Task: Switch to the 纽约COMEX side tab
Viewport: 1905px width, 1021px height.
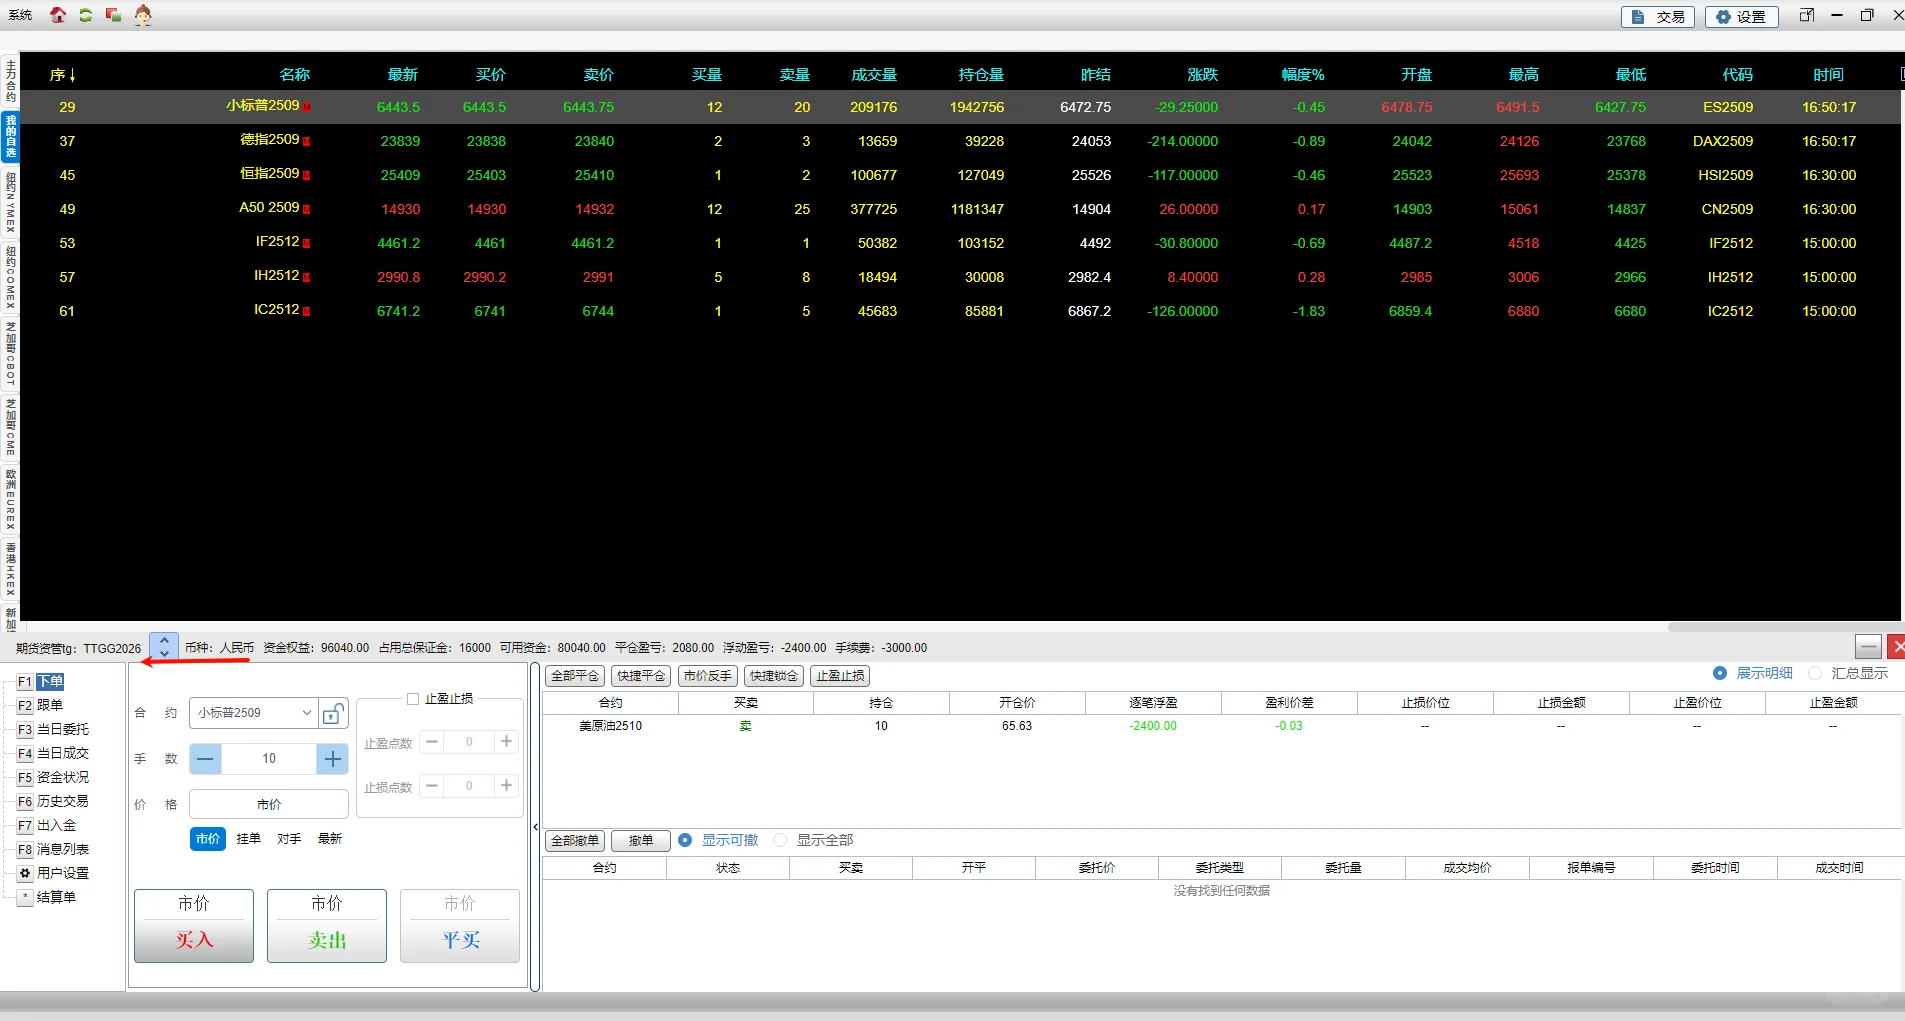Action: click(11, 277)
